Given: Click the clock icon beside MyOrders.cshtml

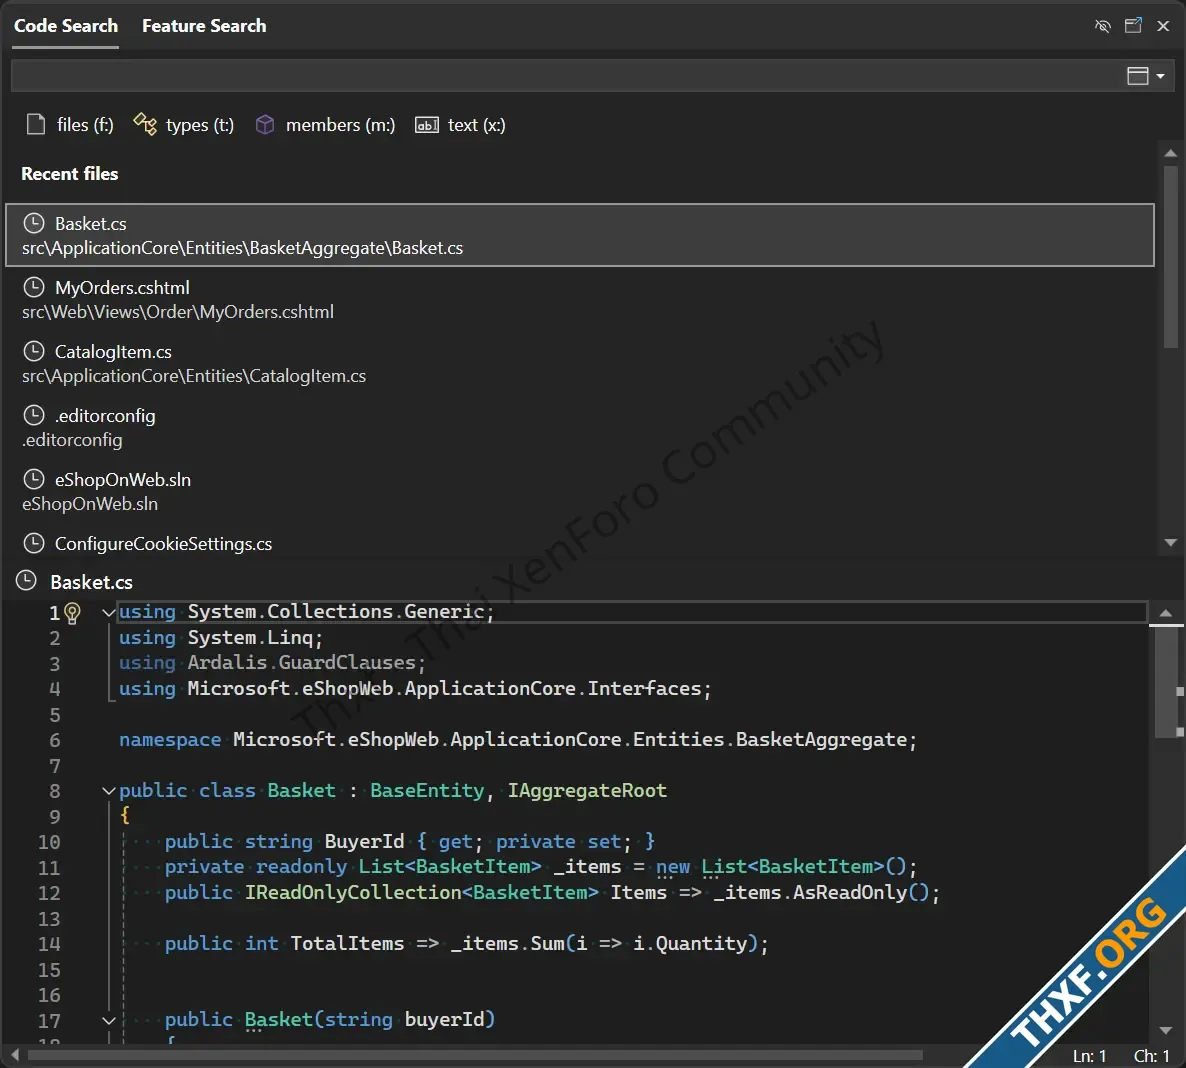Looking at the screenshot, I should click(34, 287).
